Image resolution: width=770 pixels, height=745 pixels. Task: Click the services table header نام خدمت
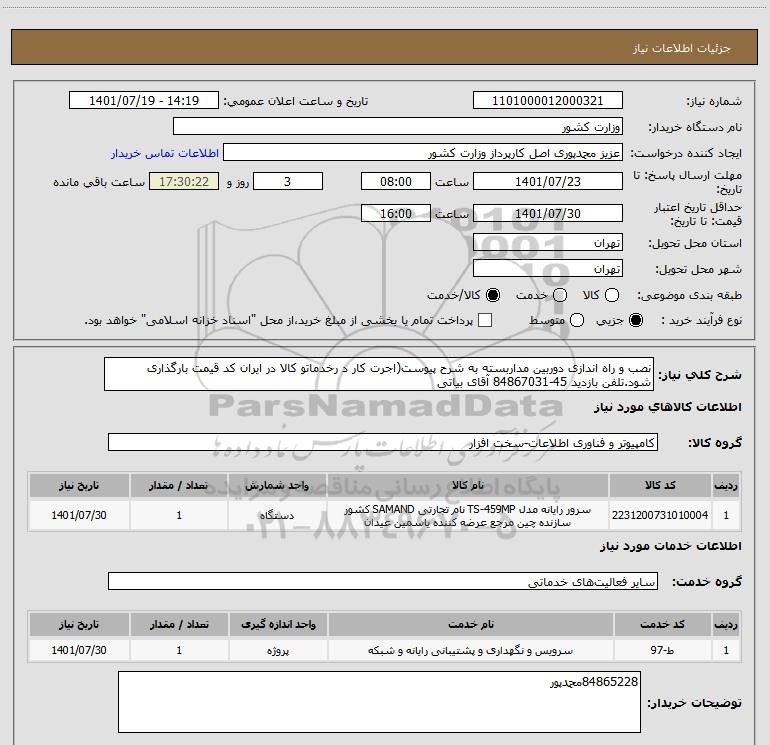click(x=470, y=624)
